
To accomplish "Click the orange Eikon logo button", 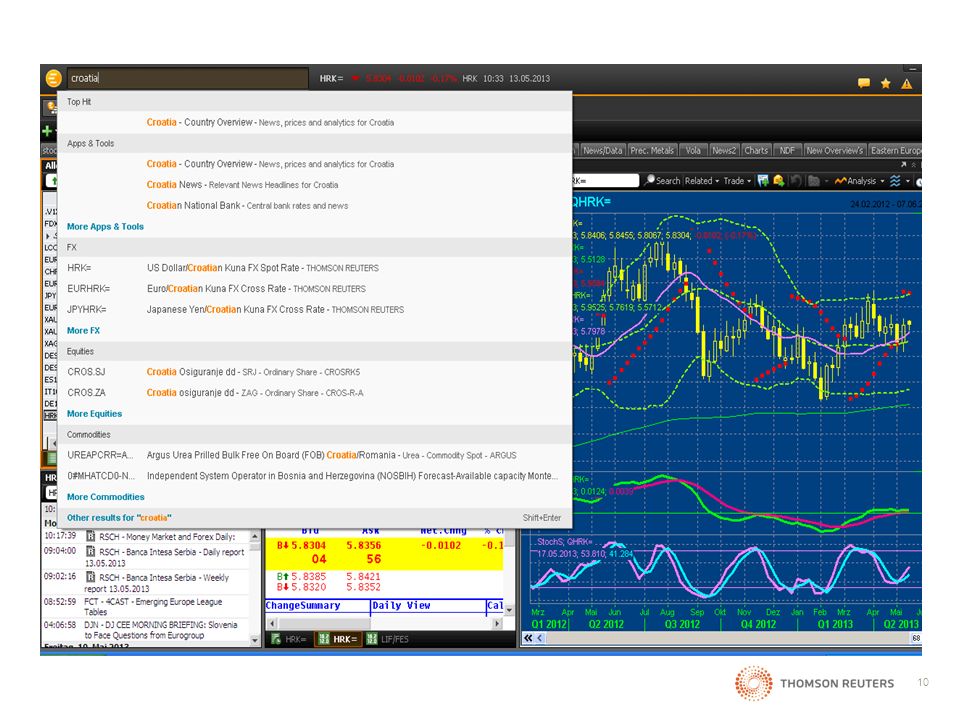I will [53, 78].
